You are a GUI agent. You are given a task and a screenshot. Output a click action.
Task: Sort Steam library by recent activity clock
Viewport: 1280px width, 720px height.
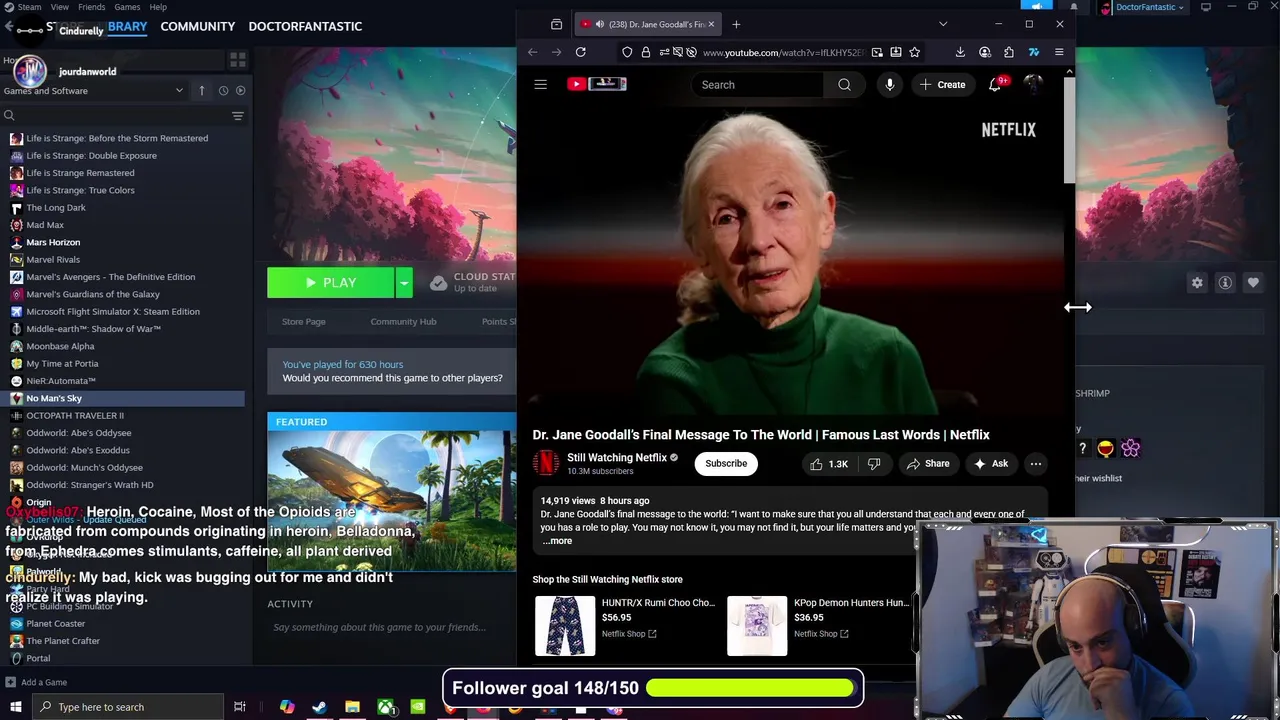click(223, 91)
